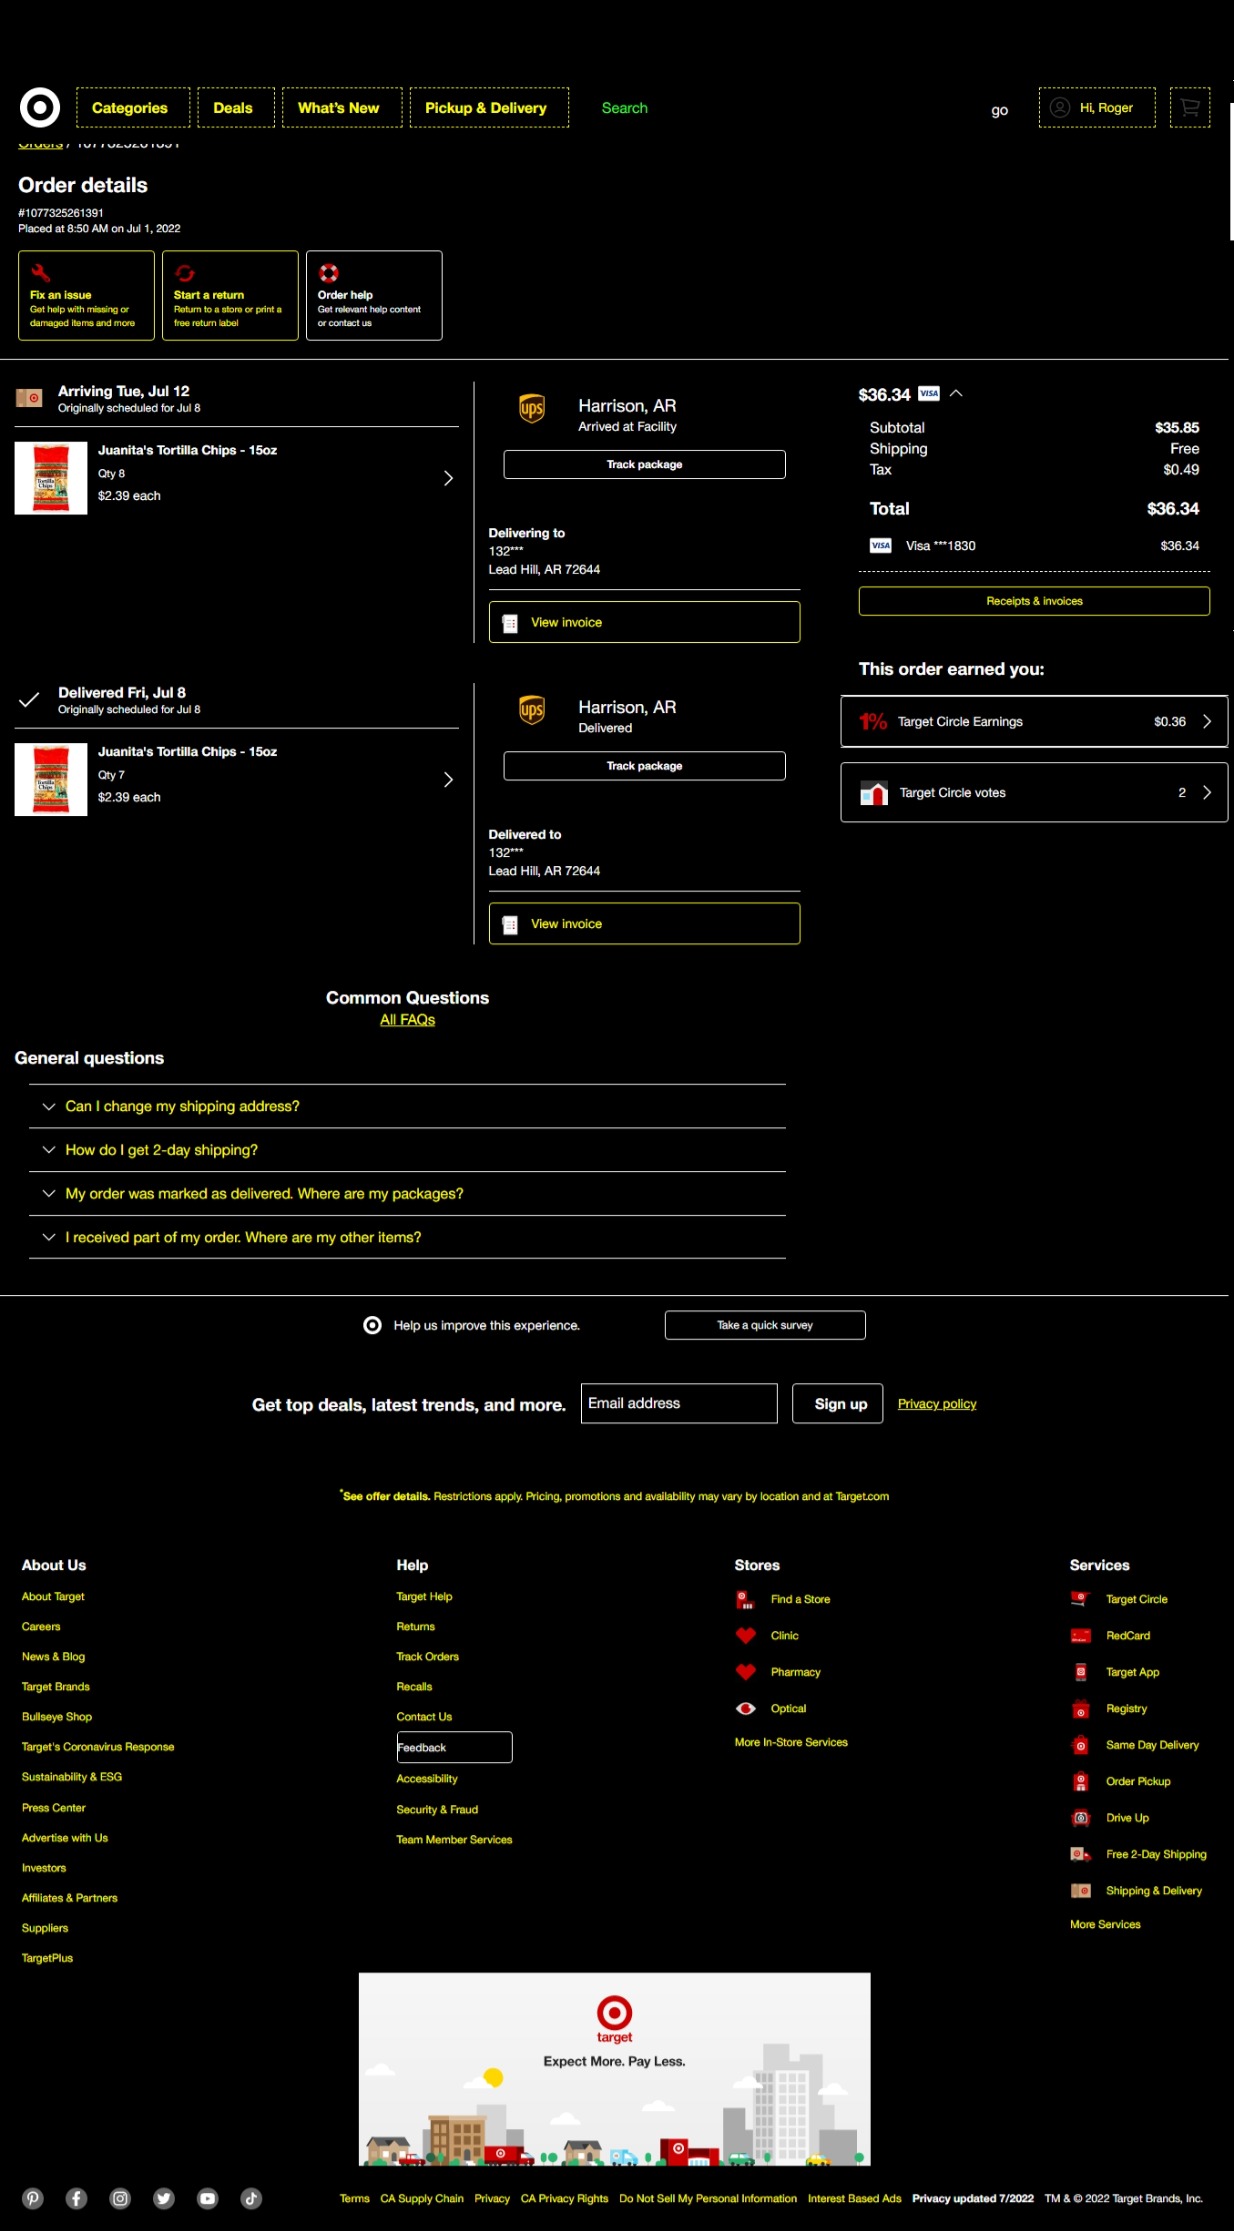Expand 'How do I get 2-day shipping?'
The width and height of the screenshot is (1234, 2231).
(x=161, y=1150)
